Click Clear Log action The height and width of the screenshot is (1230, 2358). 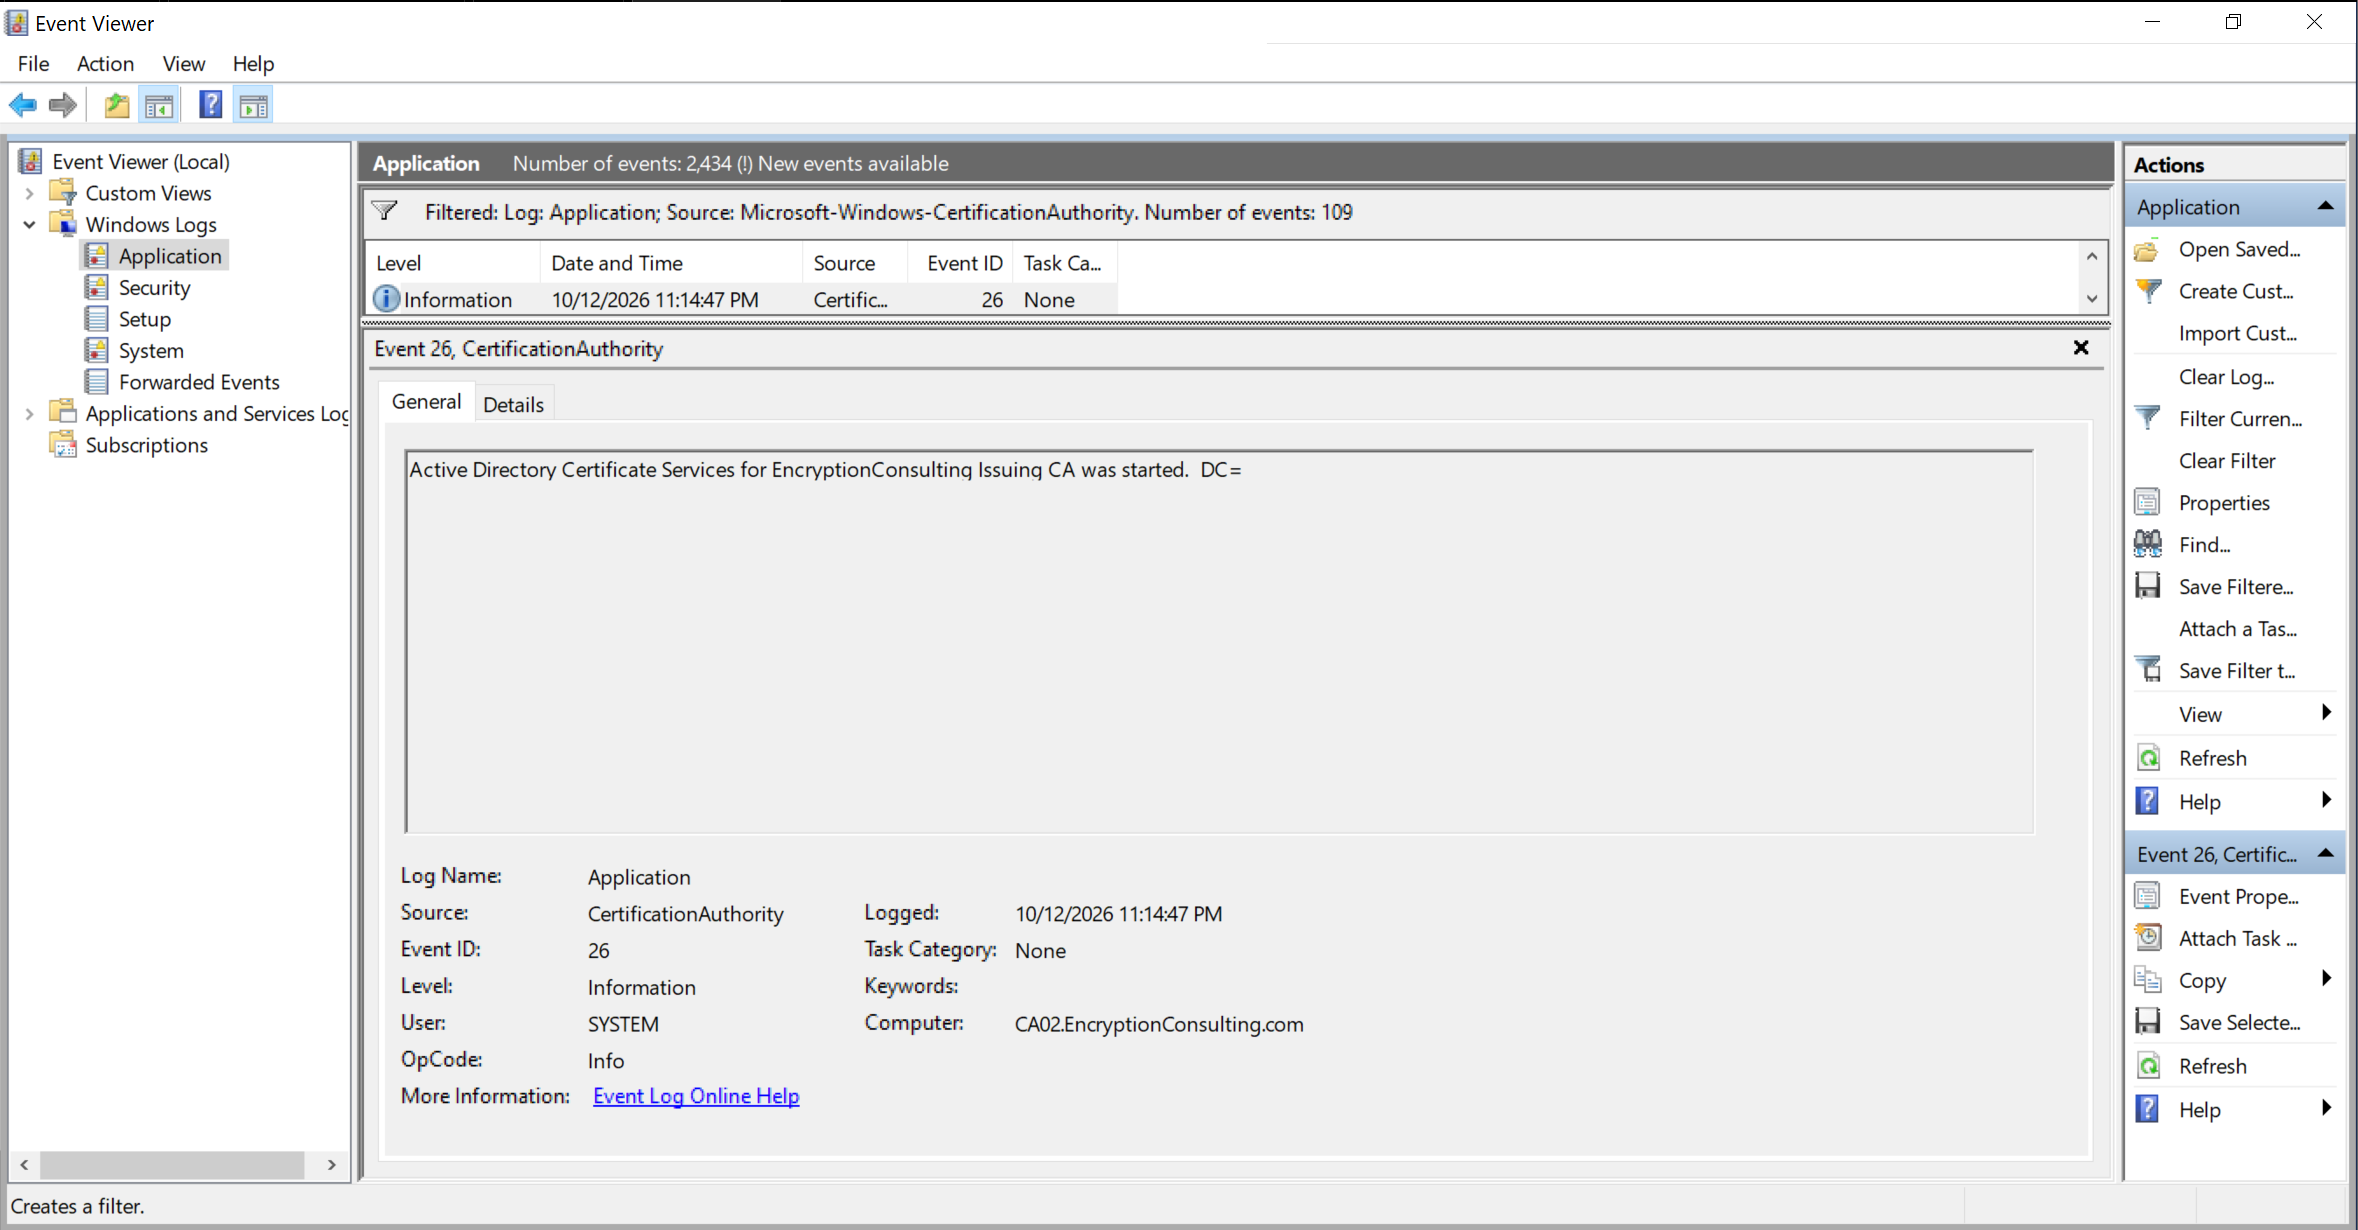tap(2226, 377)
